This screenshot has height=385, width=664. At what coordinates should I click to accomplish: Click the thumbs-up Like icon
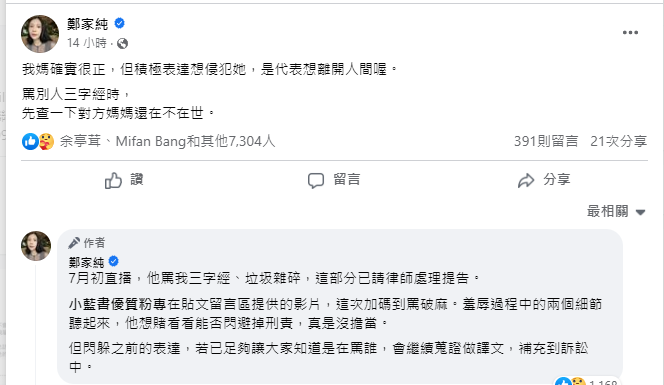[x=113, y=180]
